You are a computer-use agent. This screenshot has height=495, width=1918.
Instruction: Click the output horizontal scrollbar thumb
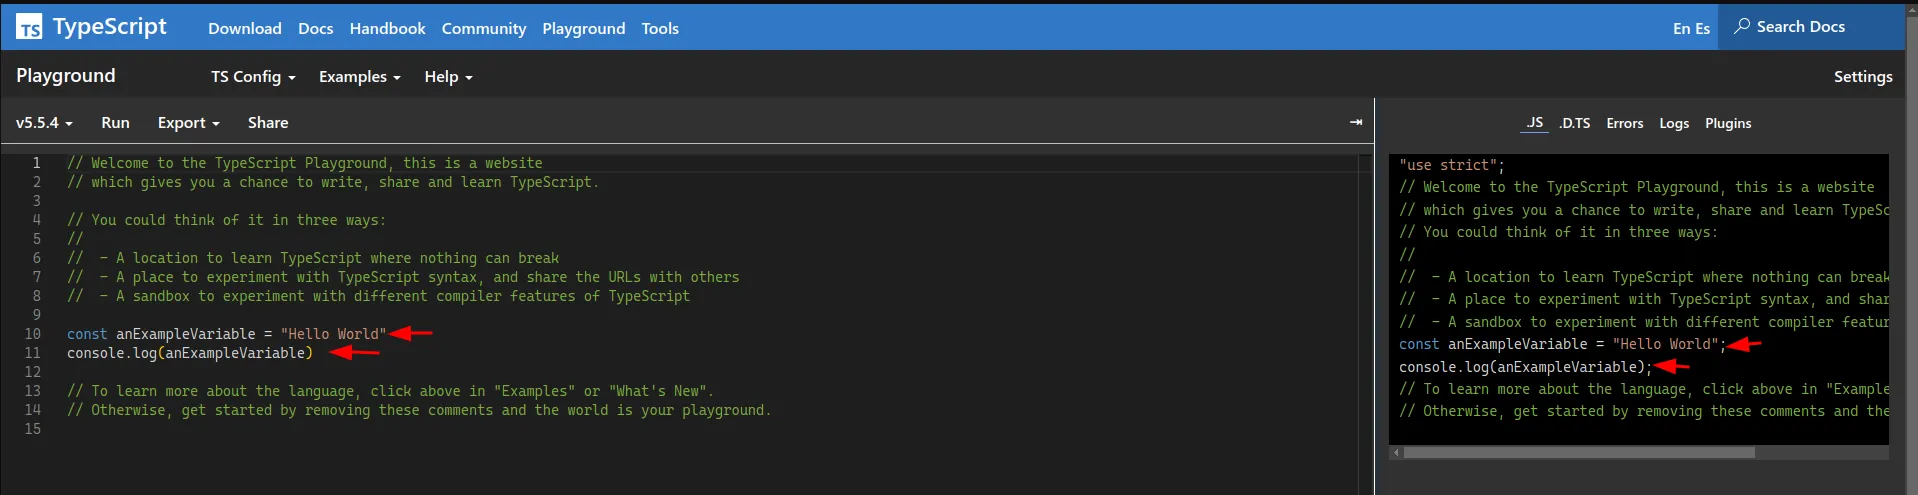point(1579,453)
